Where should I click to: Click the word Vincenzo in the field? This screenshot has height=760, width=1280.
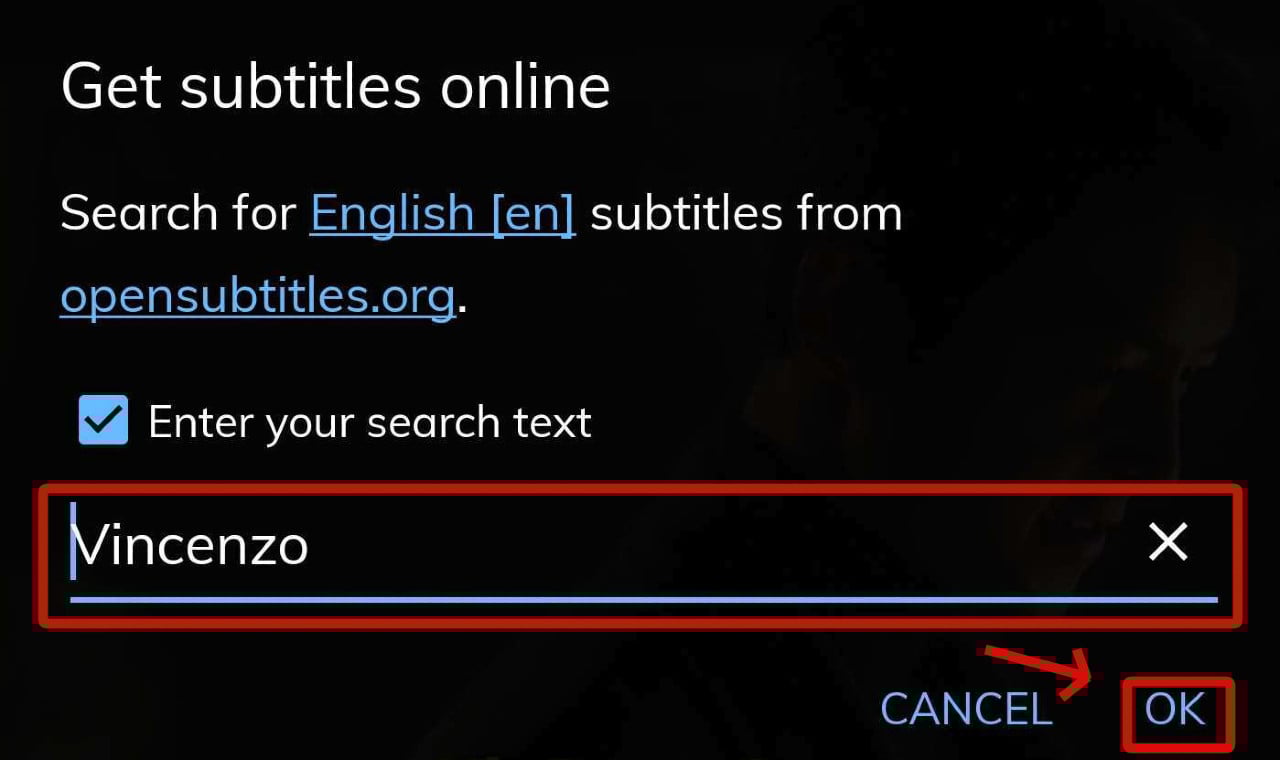point(191,546)
